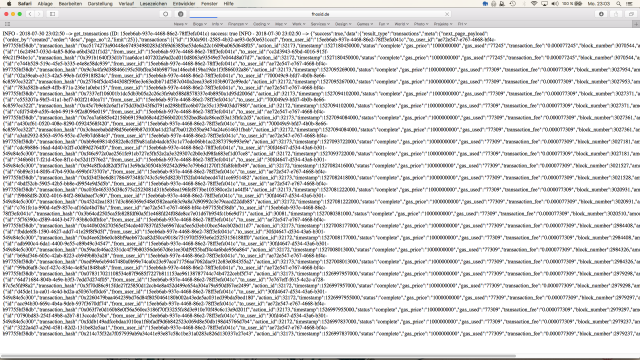
Task: Show the Downloads list
Action: point(601,14)
